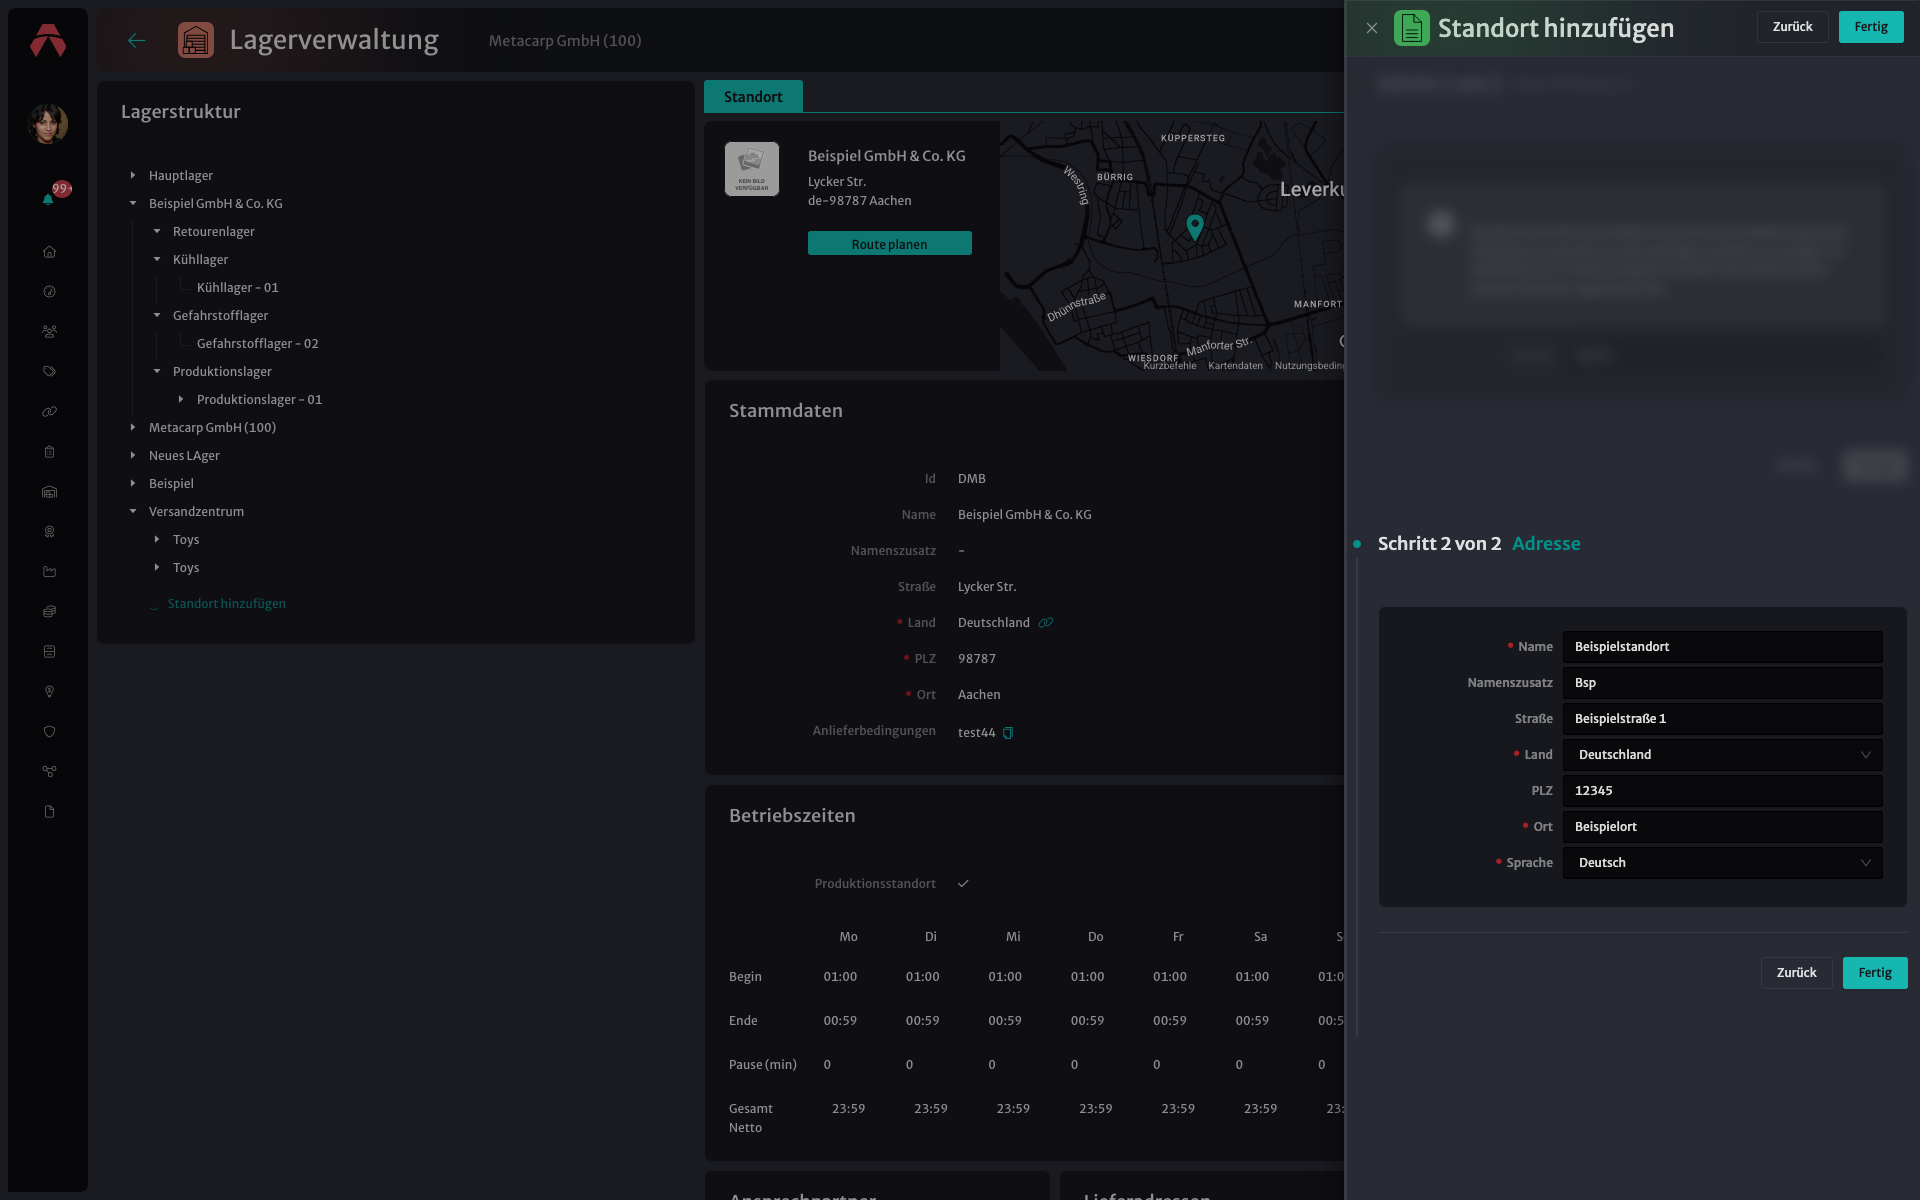
Task: Close the Standort hinzufügen panel
Action: tap(1372, 28)
